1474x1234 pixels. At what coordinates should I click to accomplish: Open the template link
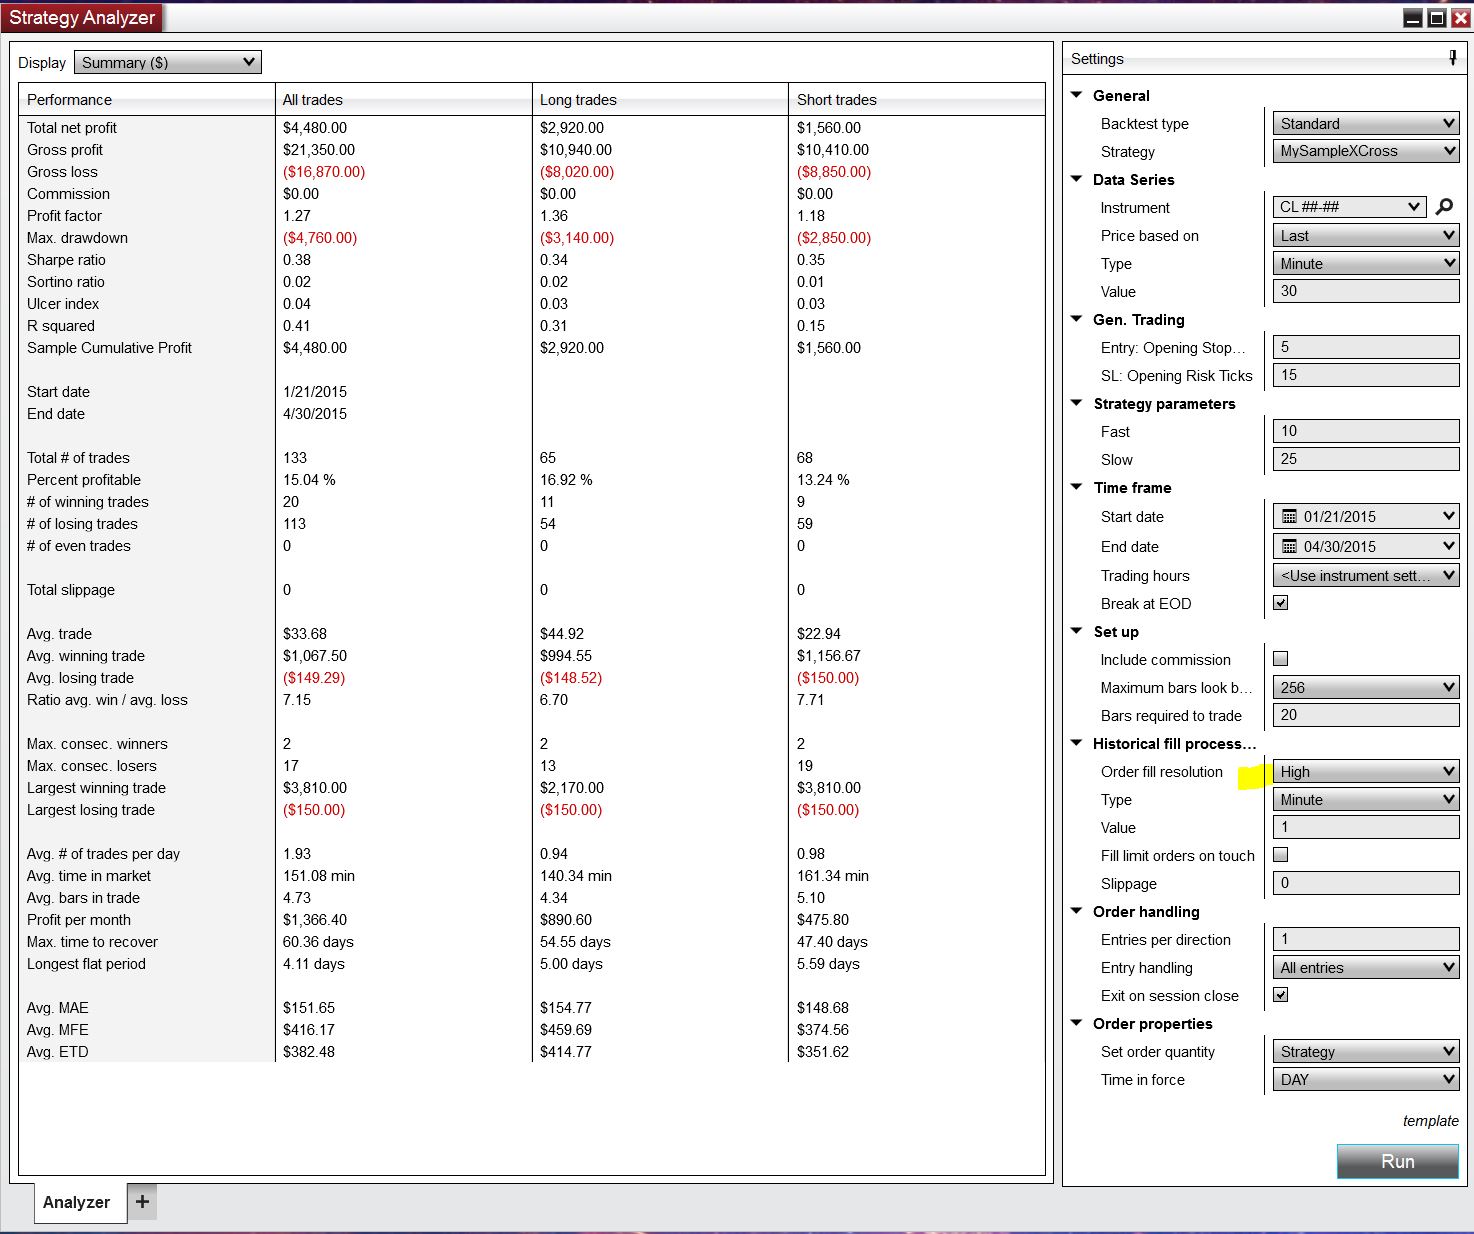click(1430, 1121)
